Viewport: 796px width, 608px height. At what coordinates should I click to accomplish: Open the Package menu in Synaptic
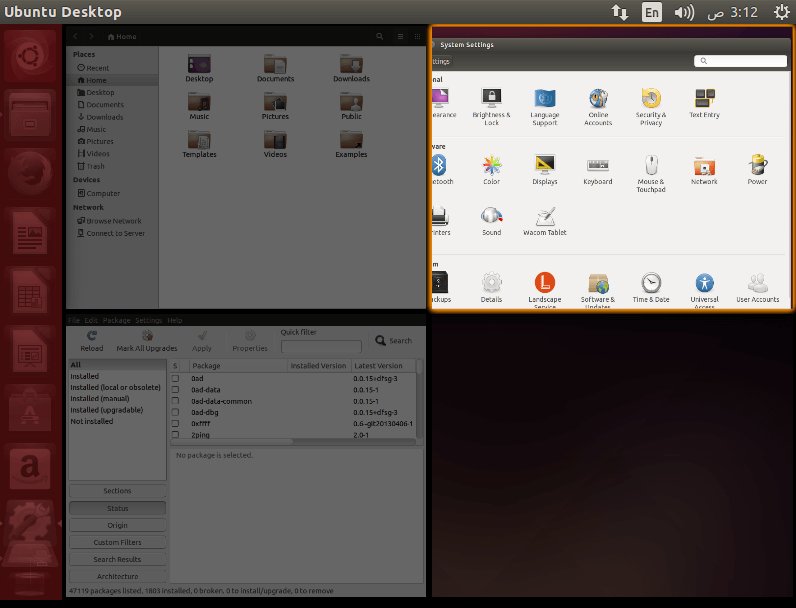tap(116, 320)
